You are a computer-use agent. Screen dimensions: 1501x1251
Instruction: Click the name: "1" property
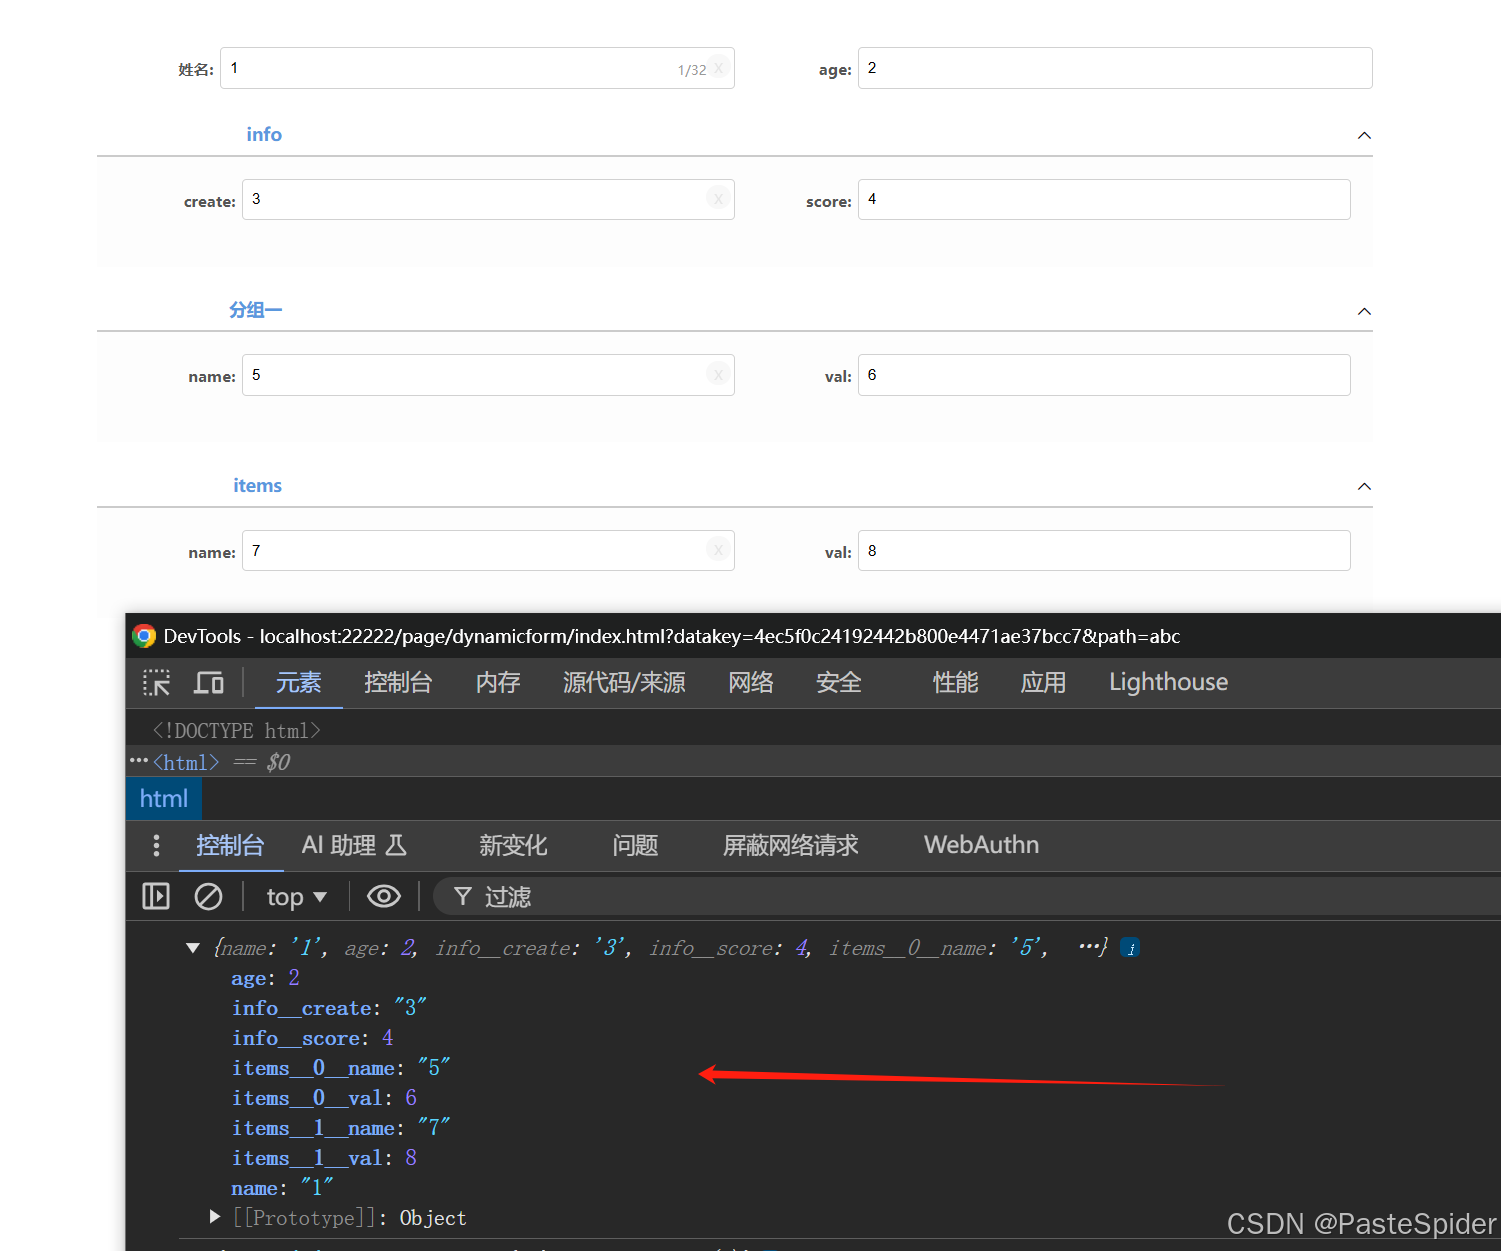[x=282, y=1188]
